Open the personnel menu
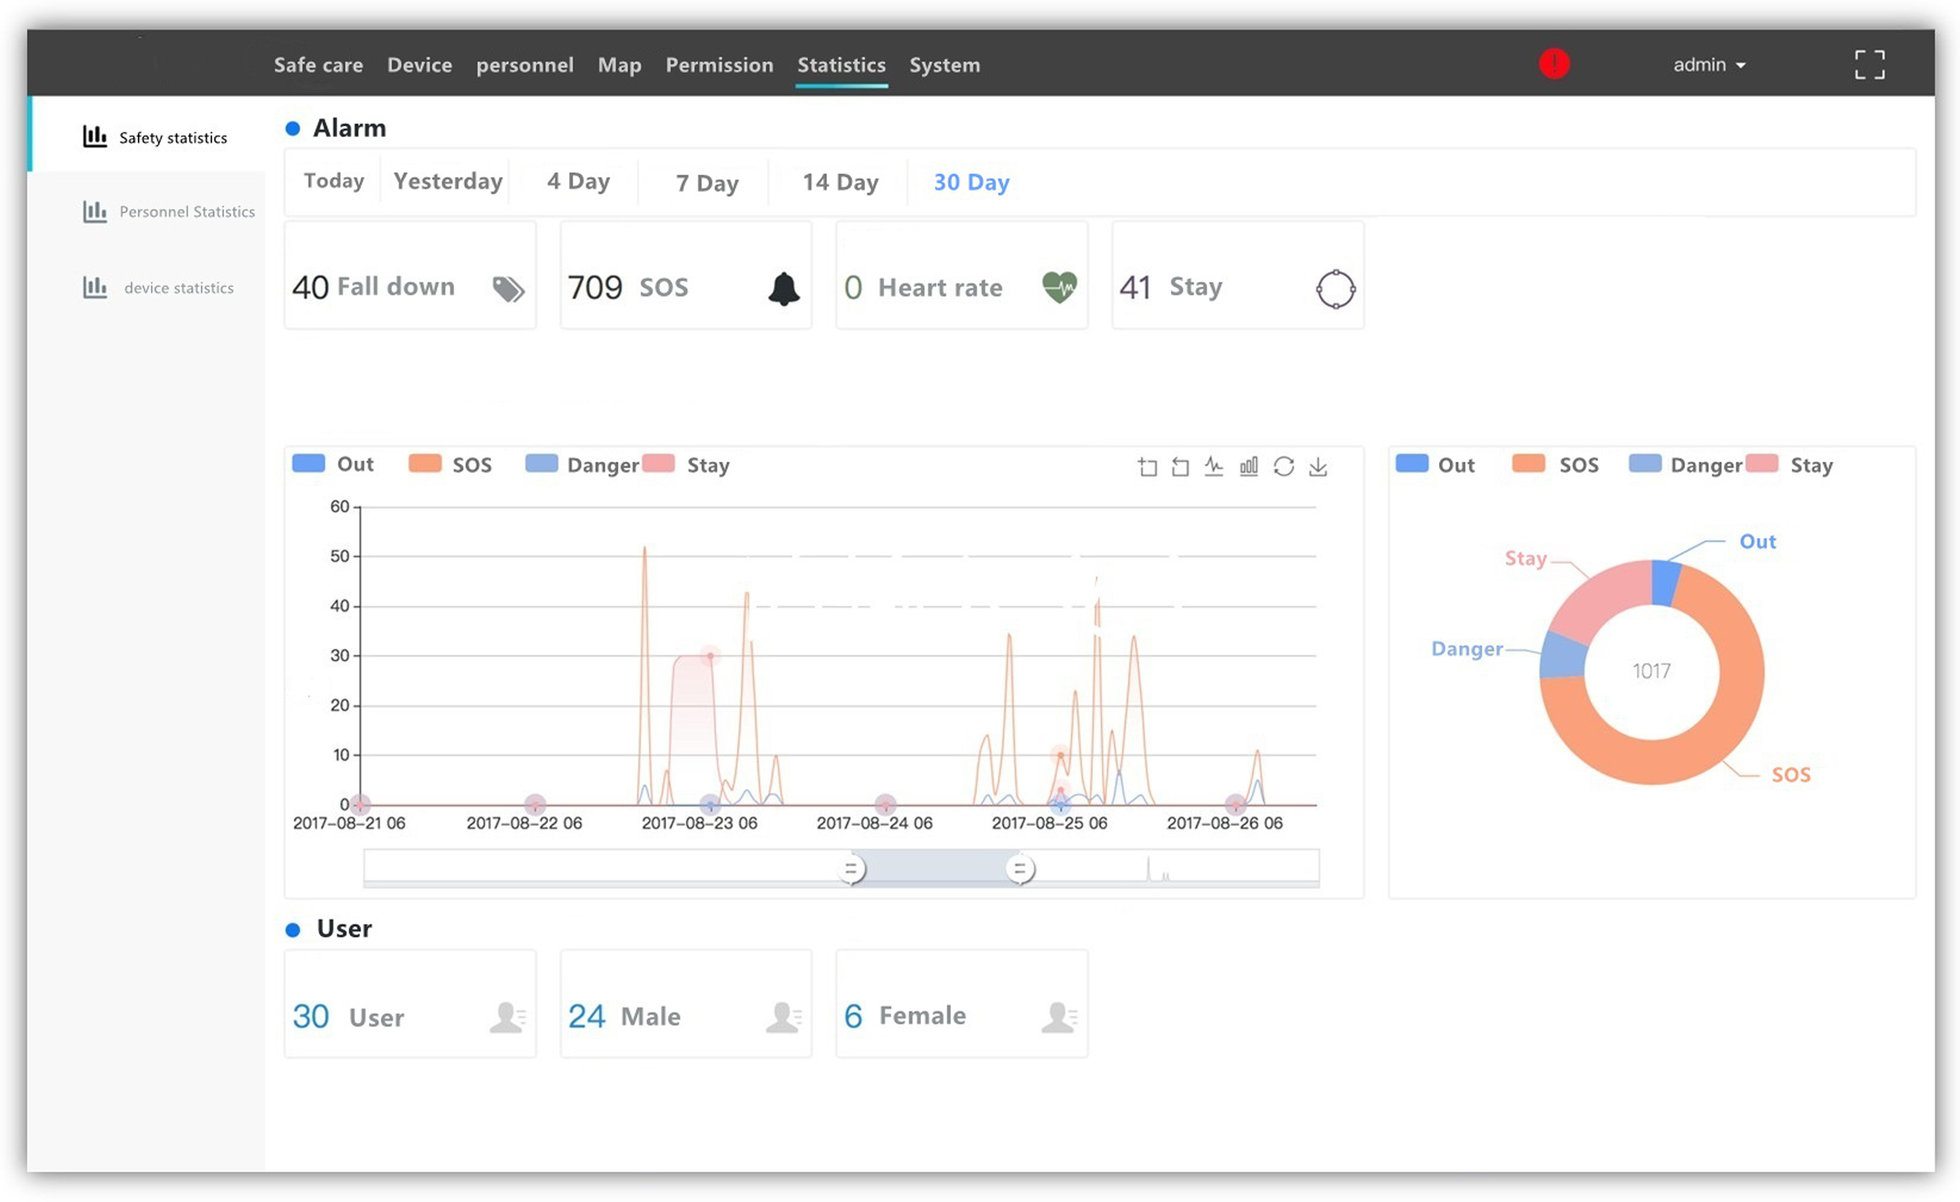Screen dimensions: 1960x1202 [x=524, y=66]
